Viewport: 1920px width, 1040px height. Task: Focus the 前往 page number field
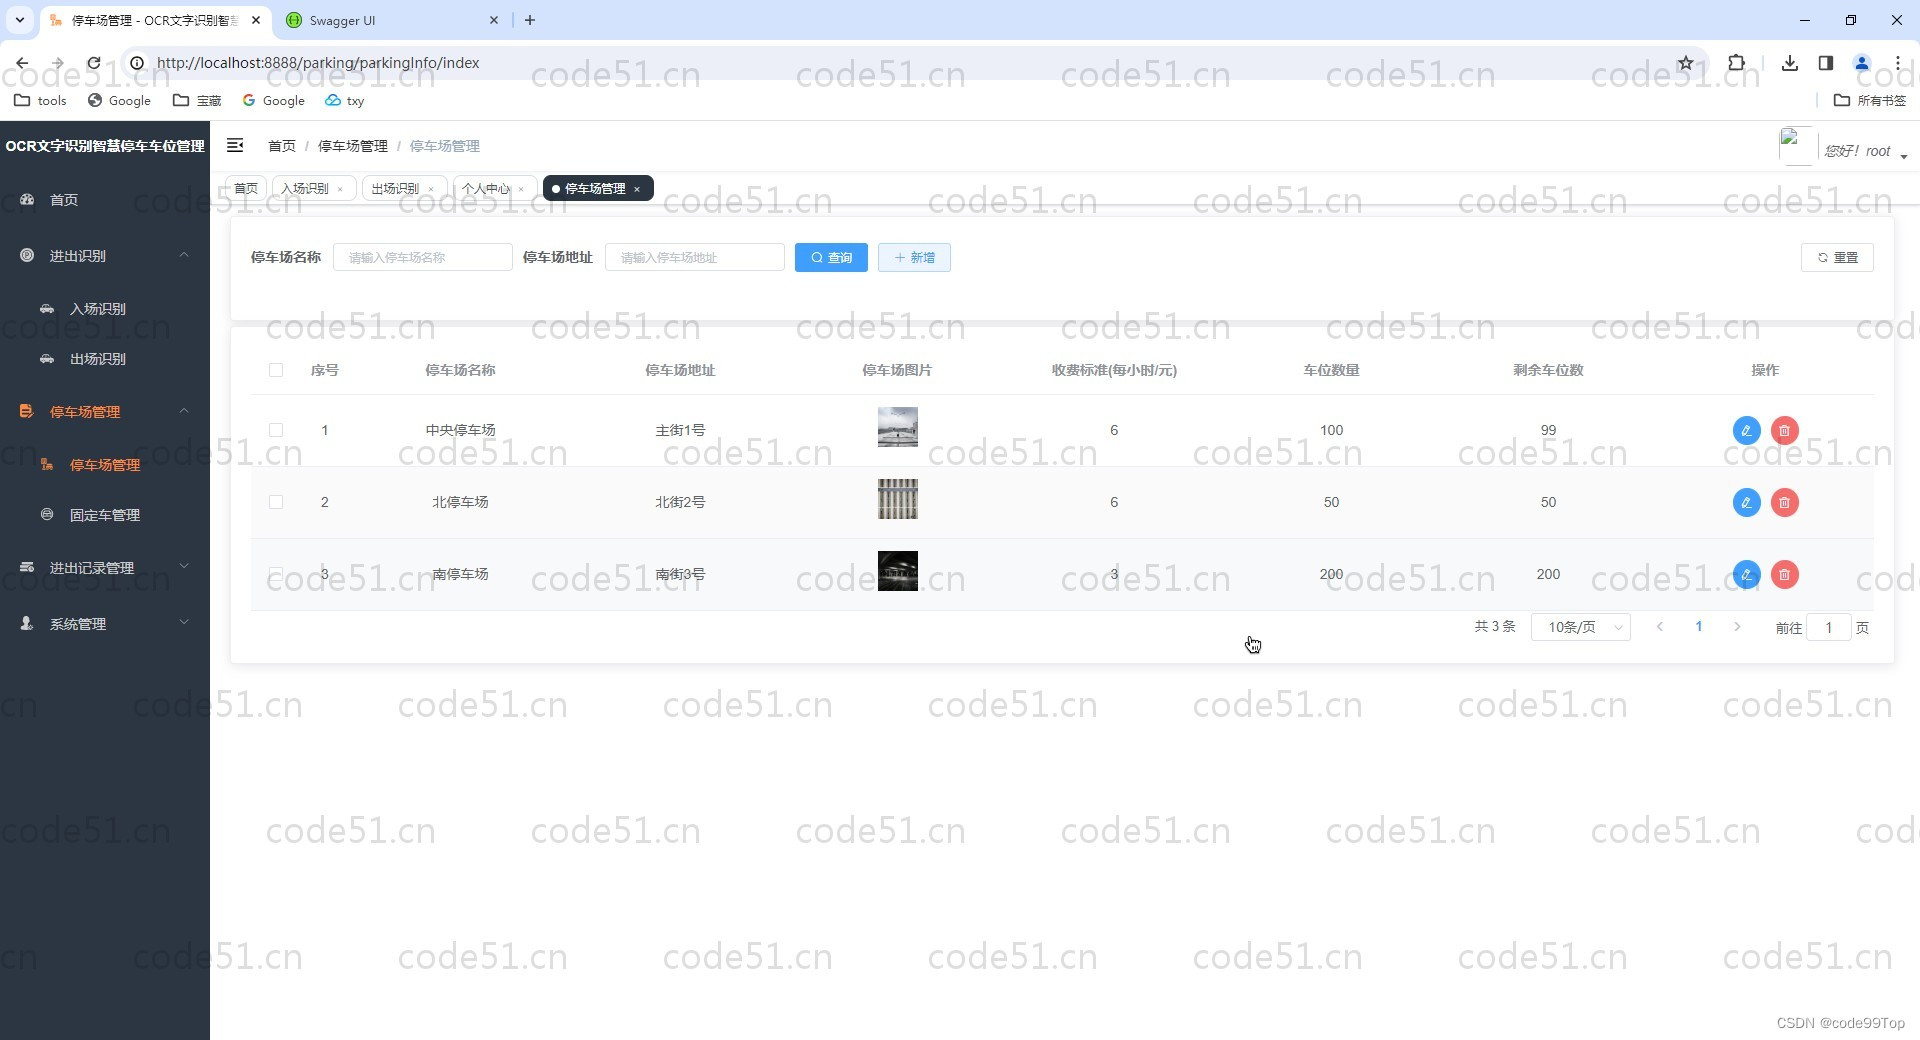point(1829,628)
